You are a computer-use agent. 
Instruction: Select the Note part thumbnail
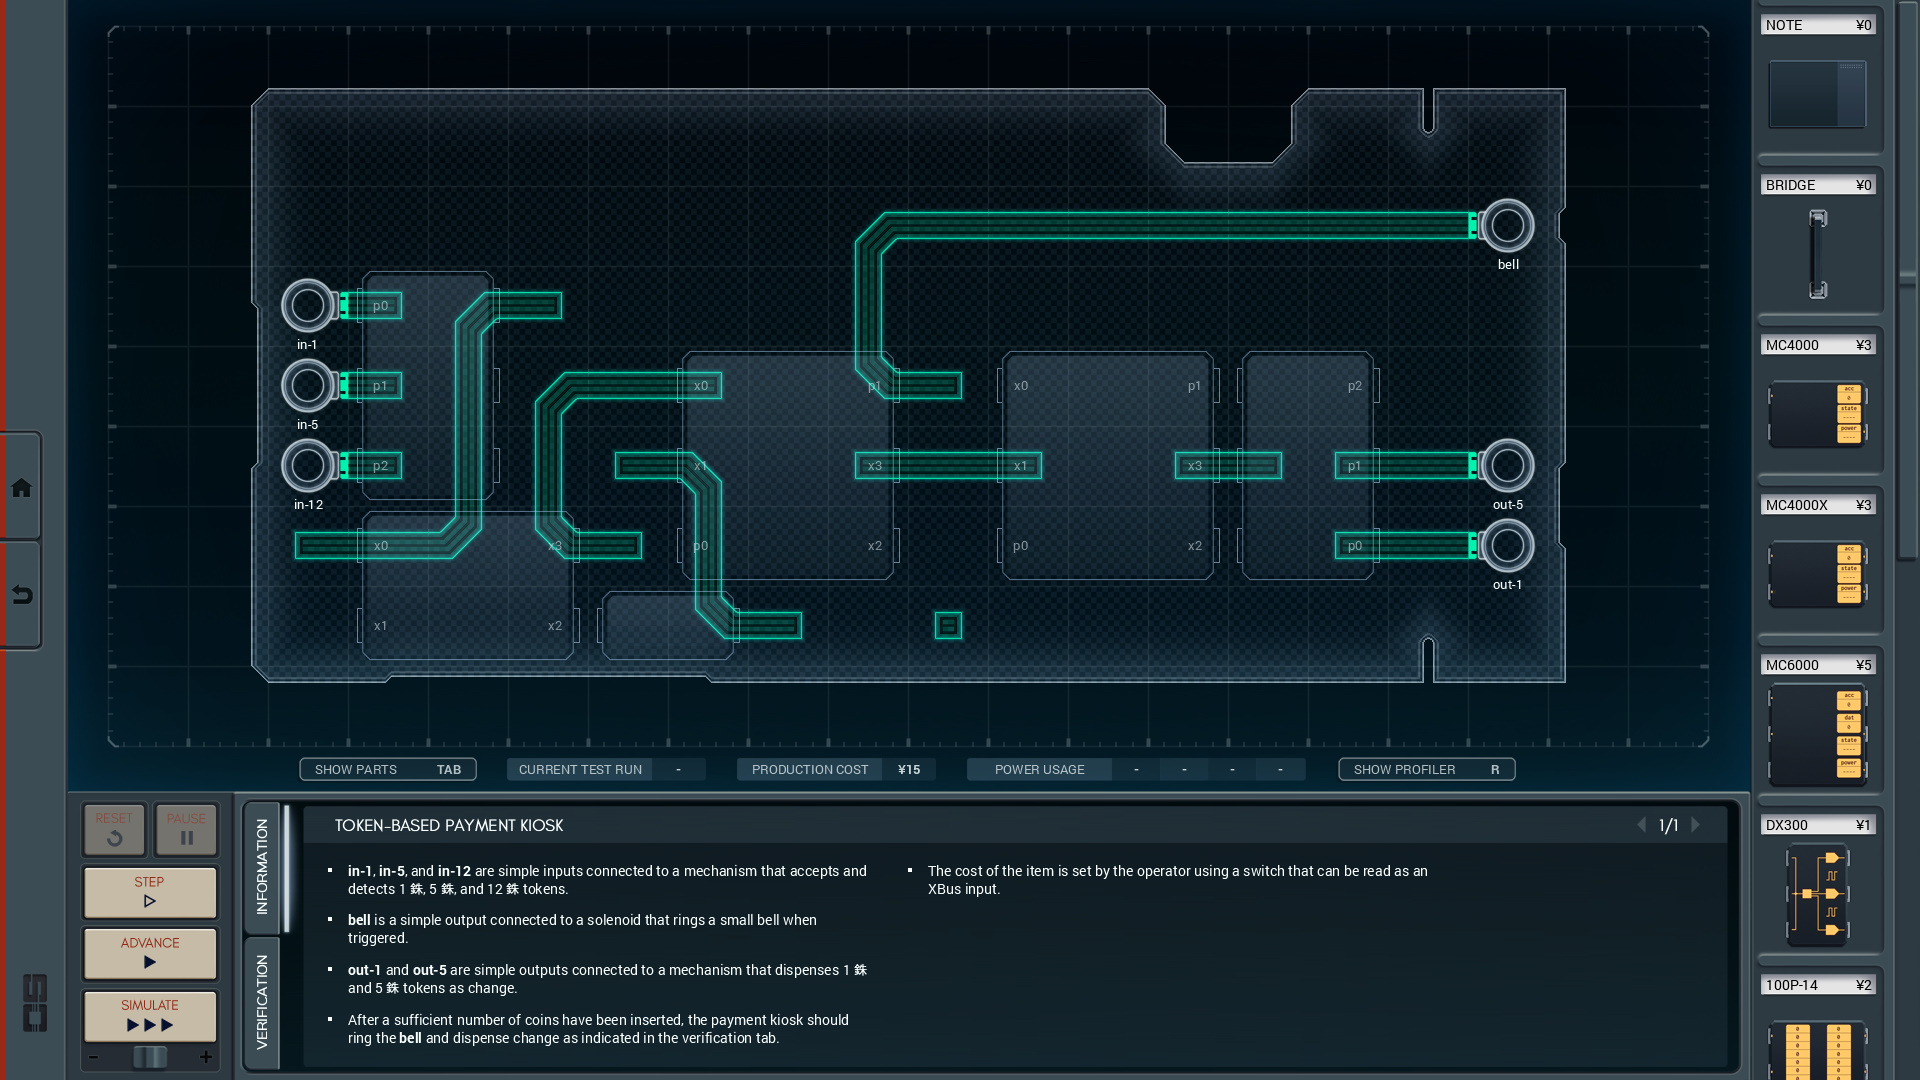(1817, 94)
